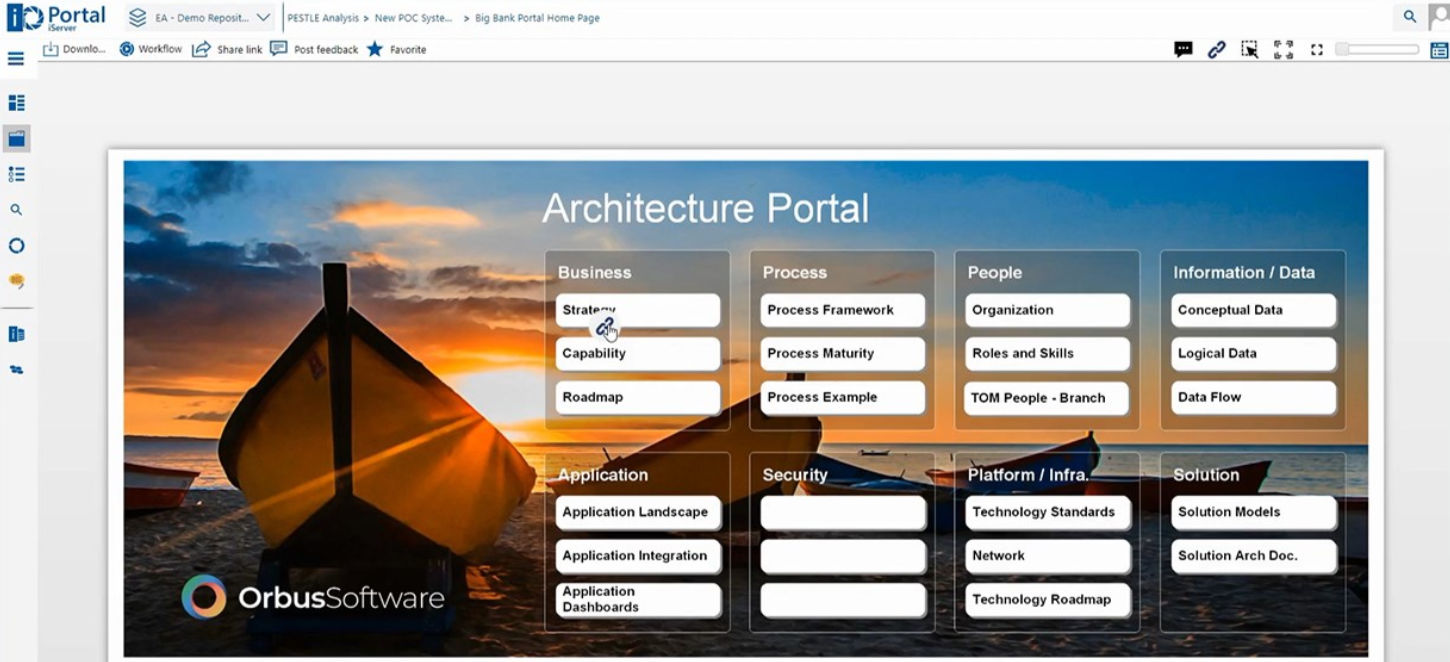Click the comments speech bubble toolbar icon
The image size is (1450, 662).
(1183, 49)
